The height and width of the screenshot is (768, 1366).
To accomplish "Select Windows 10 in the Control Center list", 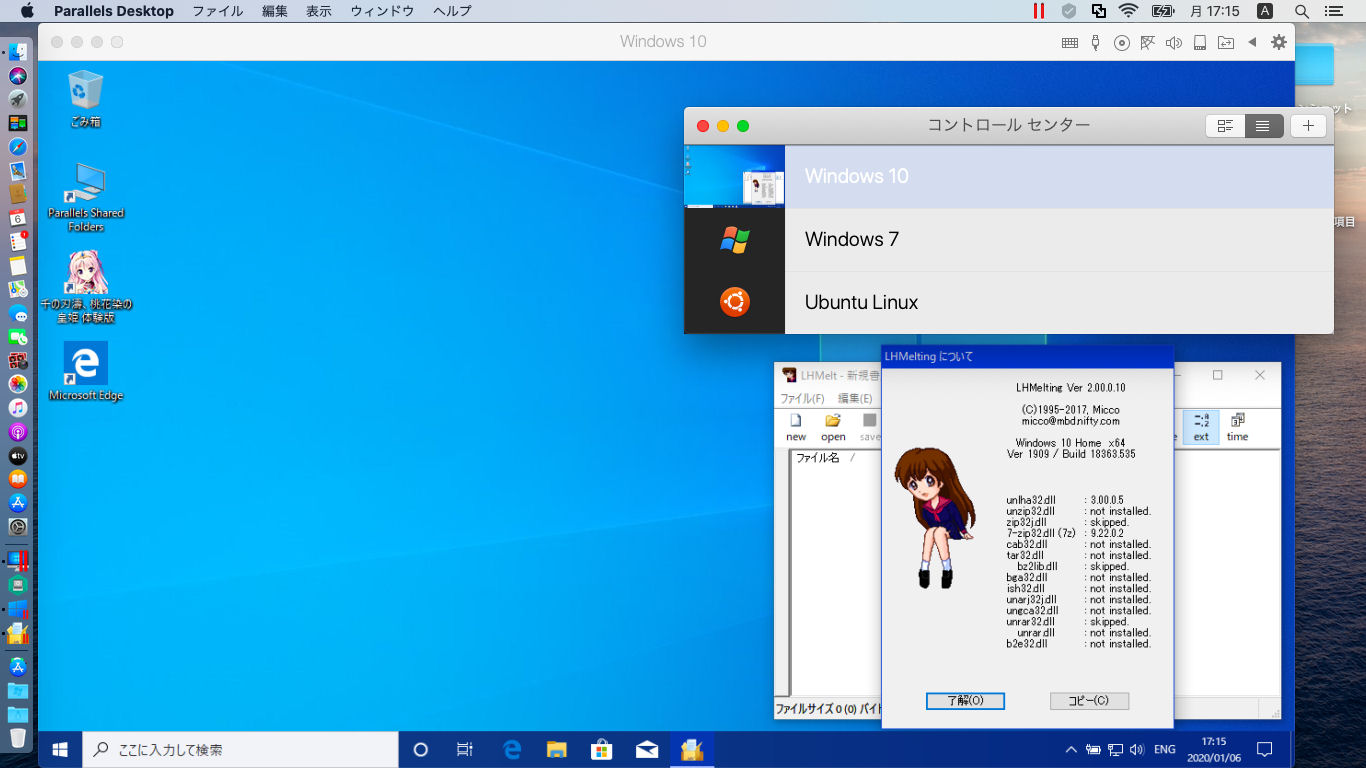I will coord(1009,176).
